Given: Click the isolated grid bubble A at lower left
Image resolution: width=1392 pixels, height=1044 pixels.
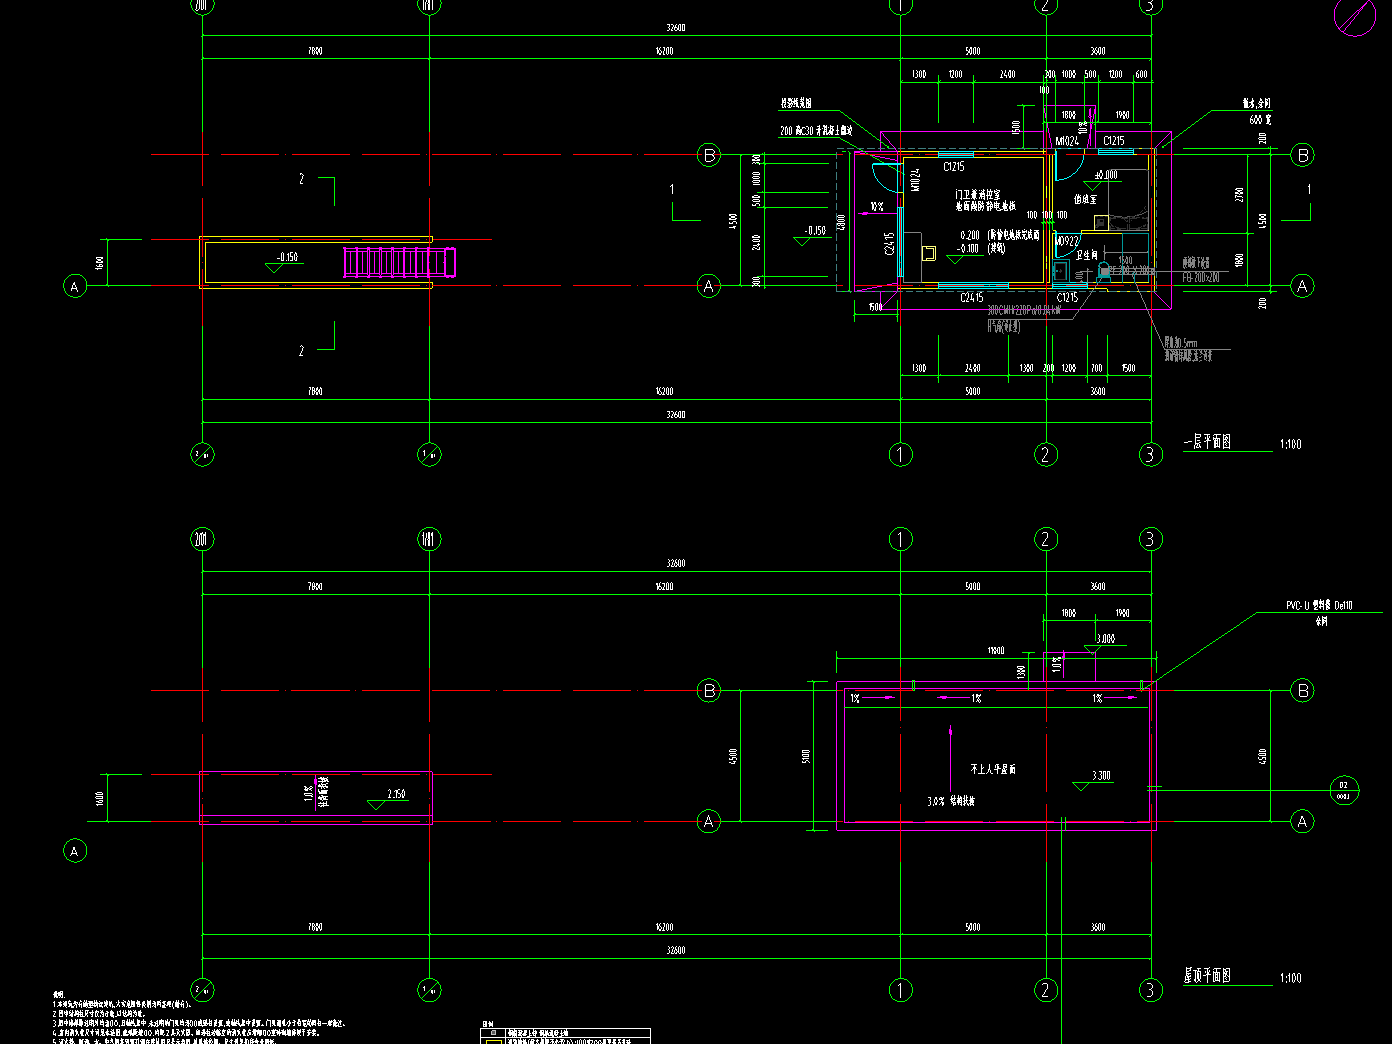Looking at the screenshot, I should [x=74, y=851].
